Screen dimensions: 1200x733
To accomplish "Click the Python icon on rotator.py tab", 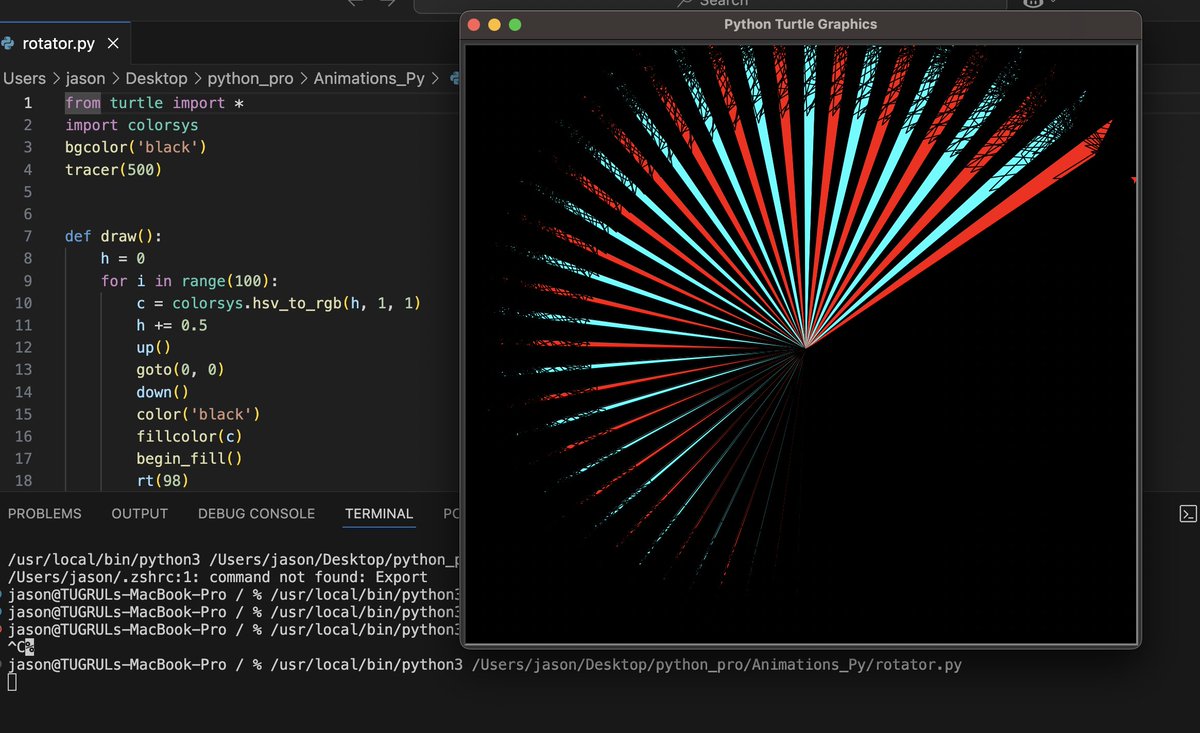I will (8, 44).
